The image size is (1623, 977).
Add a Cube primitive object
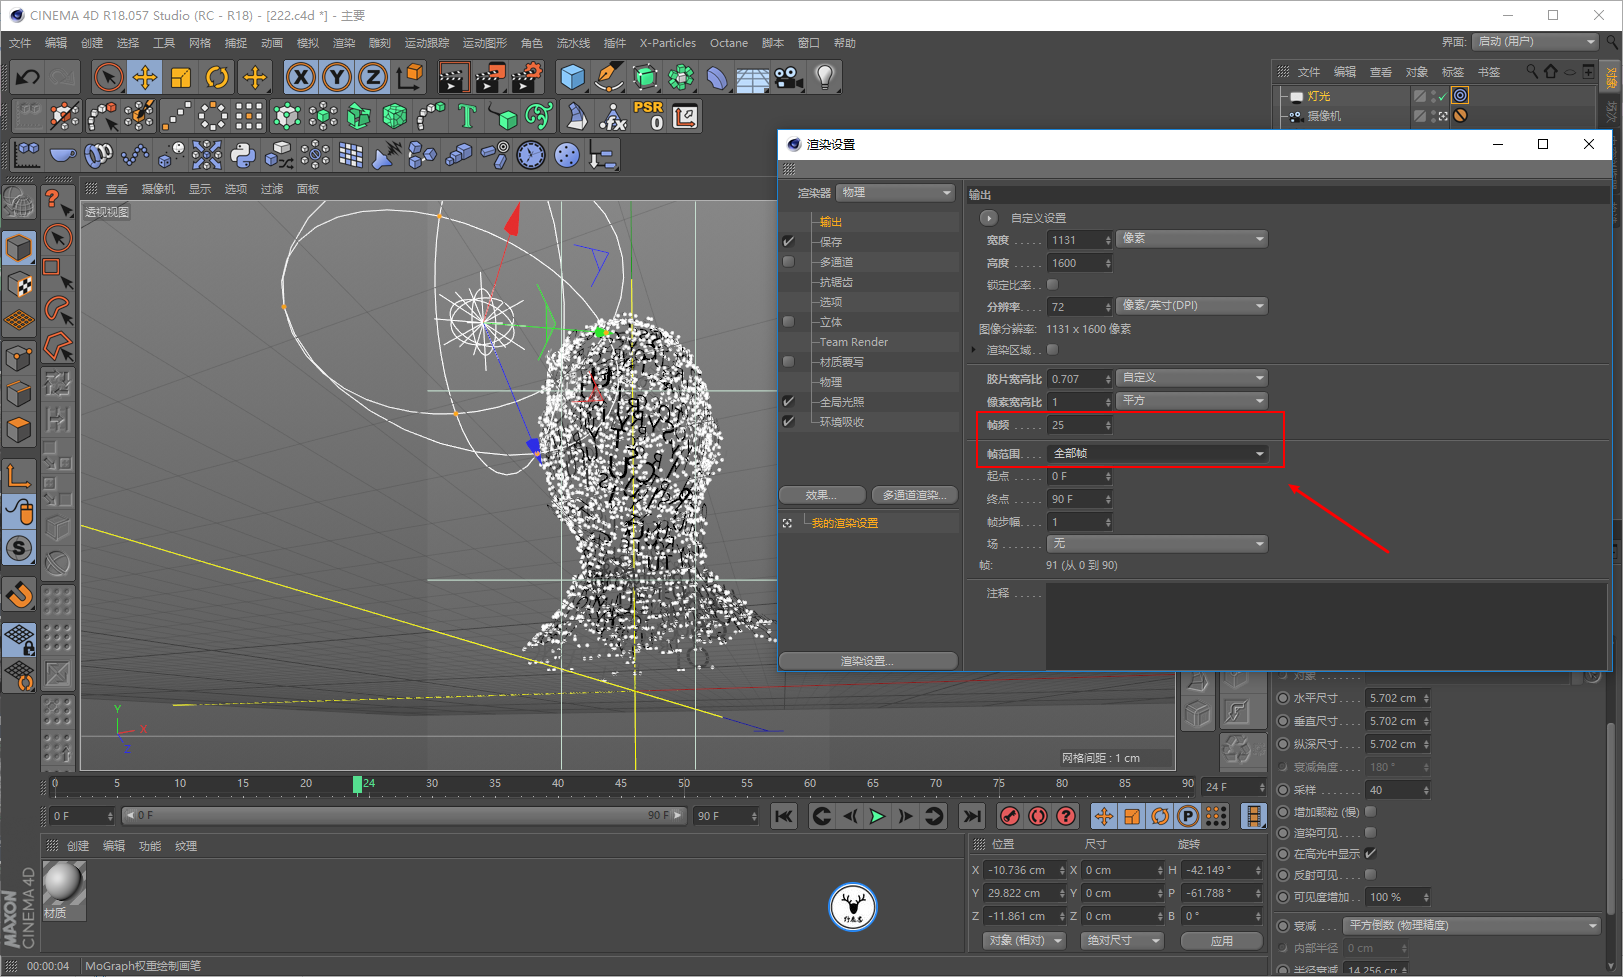click(x=572, y=77)
